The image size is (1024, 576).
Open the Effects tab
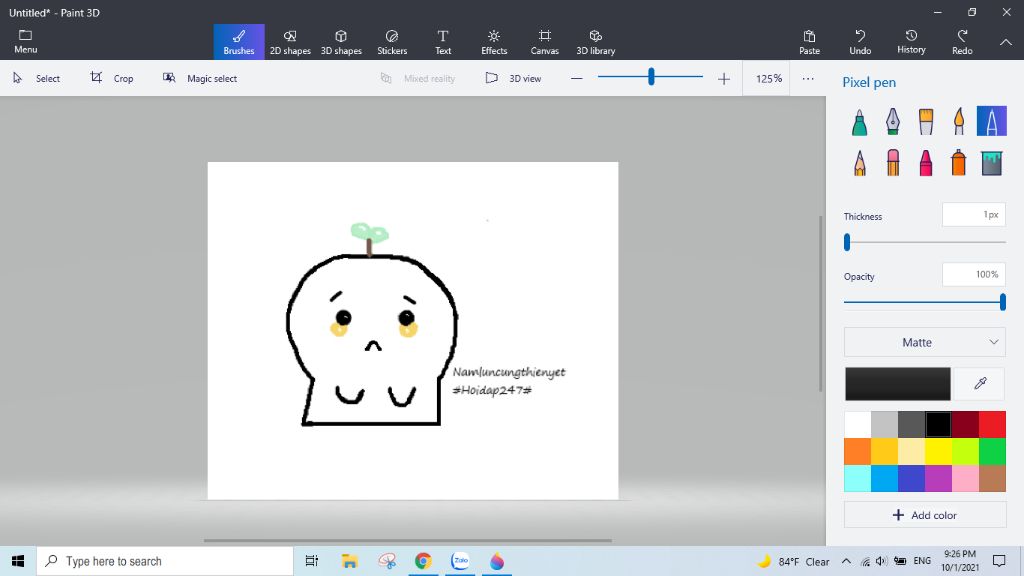[494, 41]
